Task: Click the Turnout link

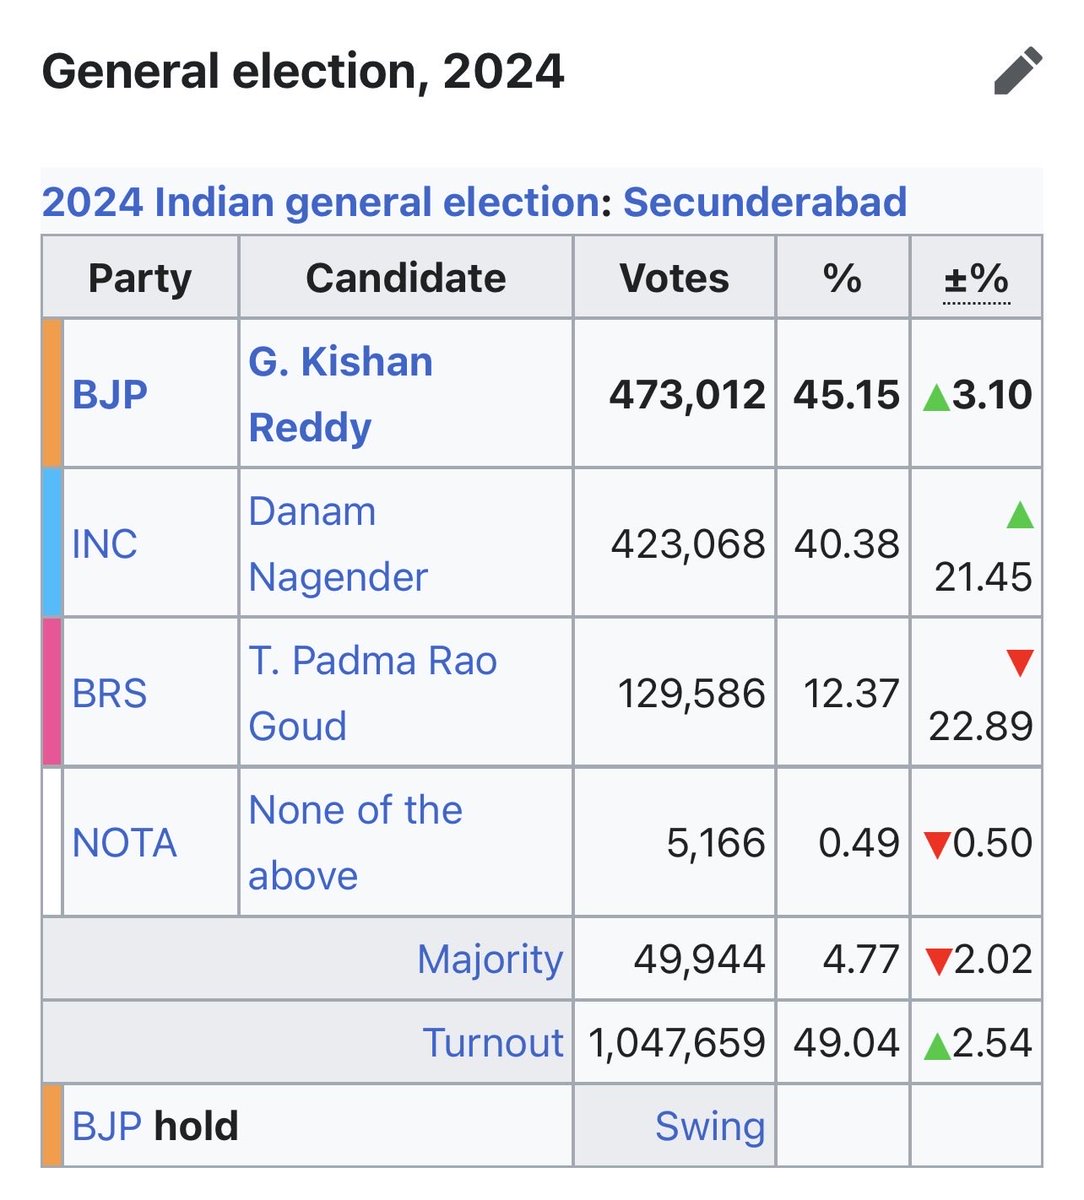Action: [x=492, y=1042]
